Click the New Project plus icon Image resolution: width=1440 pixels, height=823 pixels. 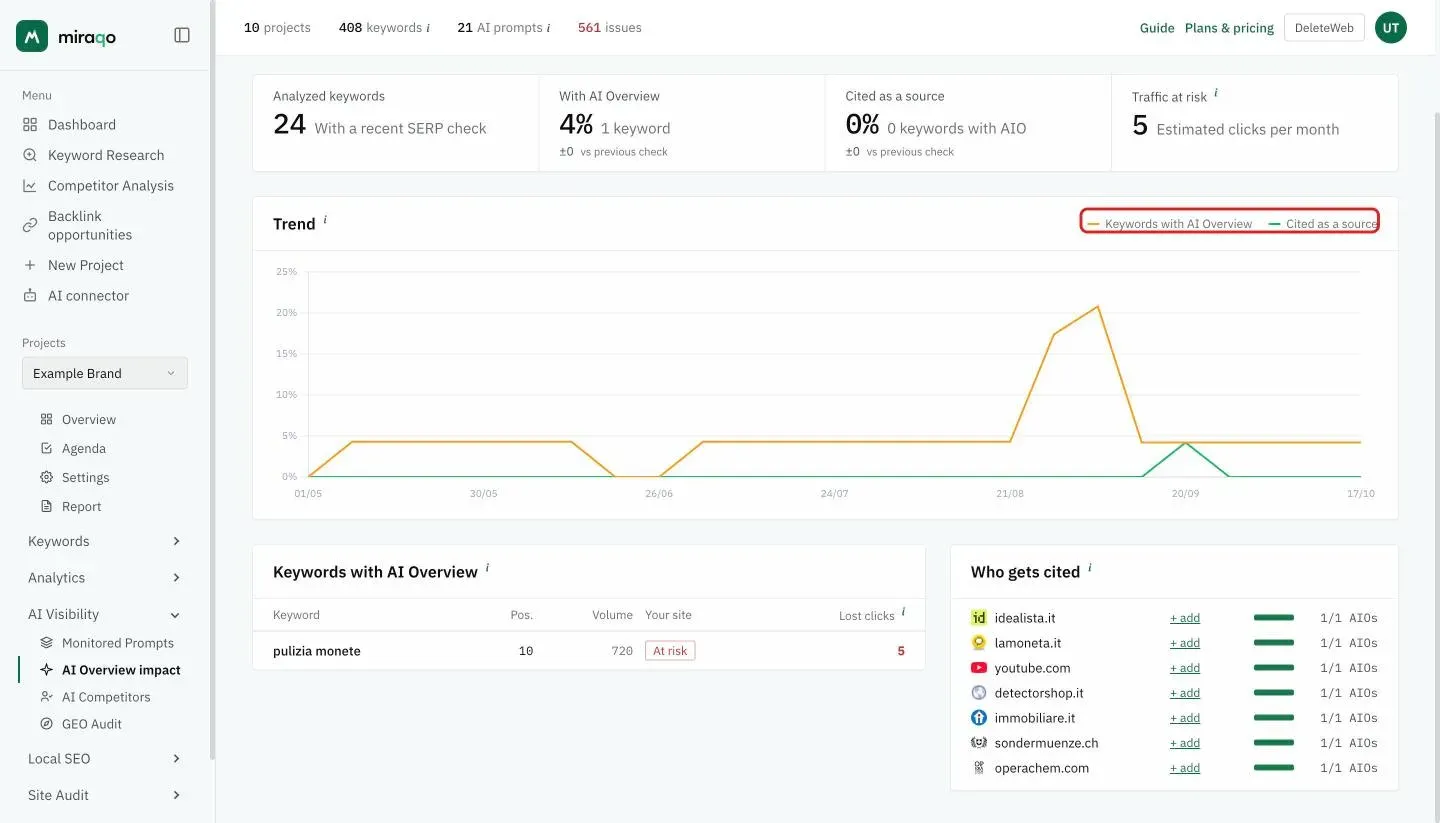click(x=30, y=265)
